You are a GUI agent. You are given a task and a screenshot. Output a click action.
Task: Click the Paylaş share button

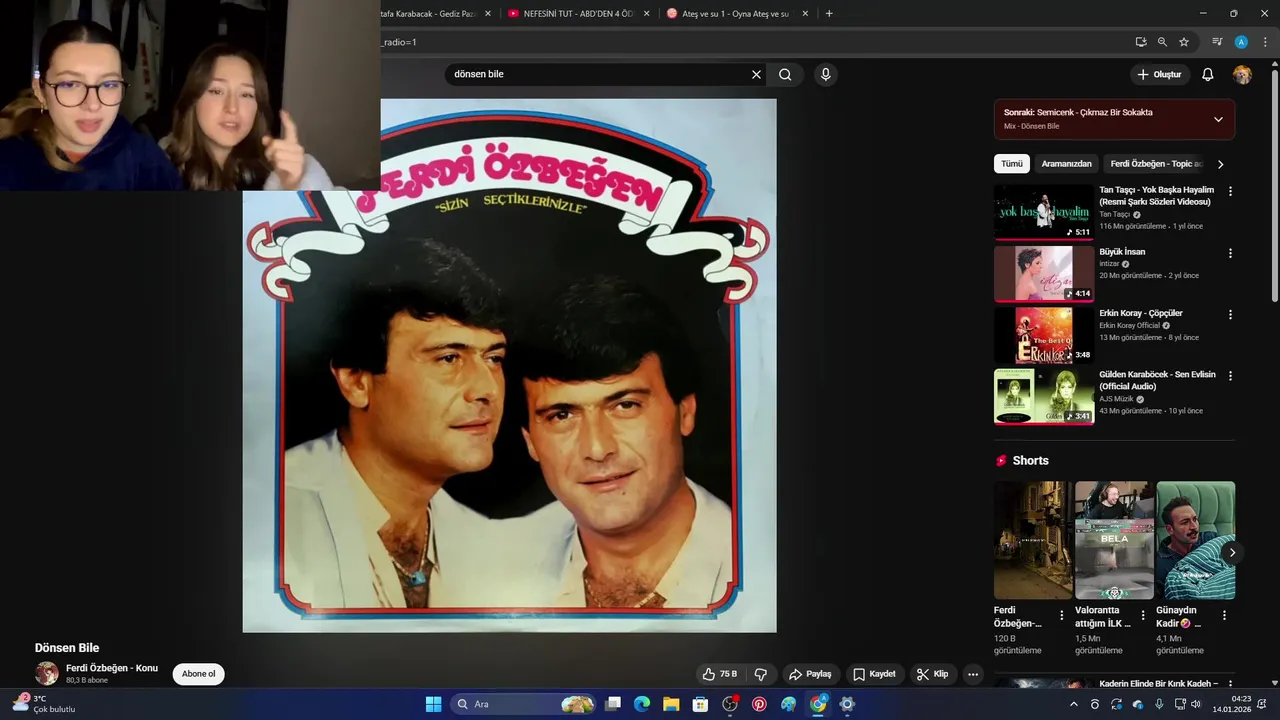(x=810, y=674)
